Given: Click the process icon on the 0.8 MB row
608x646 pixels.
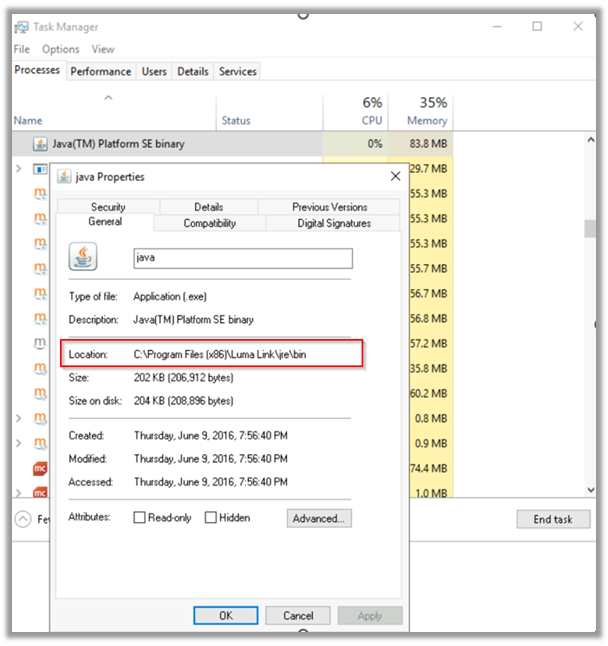Looking at the screenshot, I should (x=40, y=418).
